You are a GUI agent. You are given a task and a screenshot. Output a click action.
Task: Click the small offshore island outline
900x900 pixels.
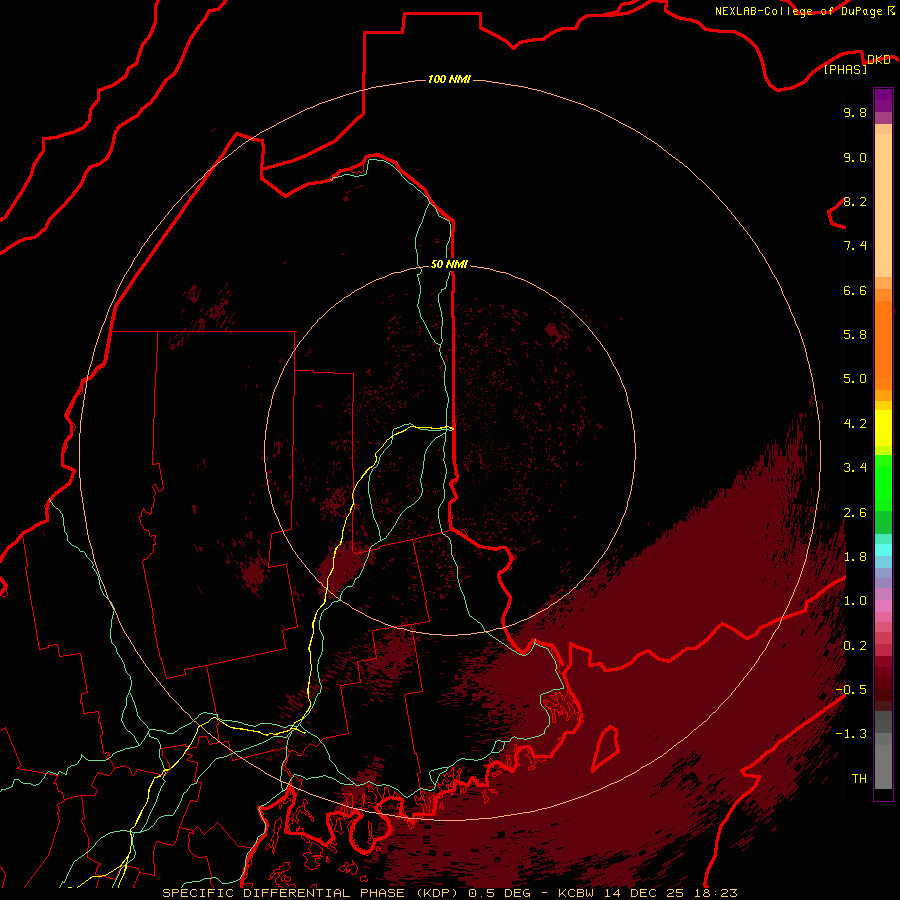pos(606,748)
